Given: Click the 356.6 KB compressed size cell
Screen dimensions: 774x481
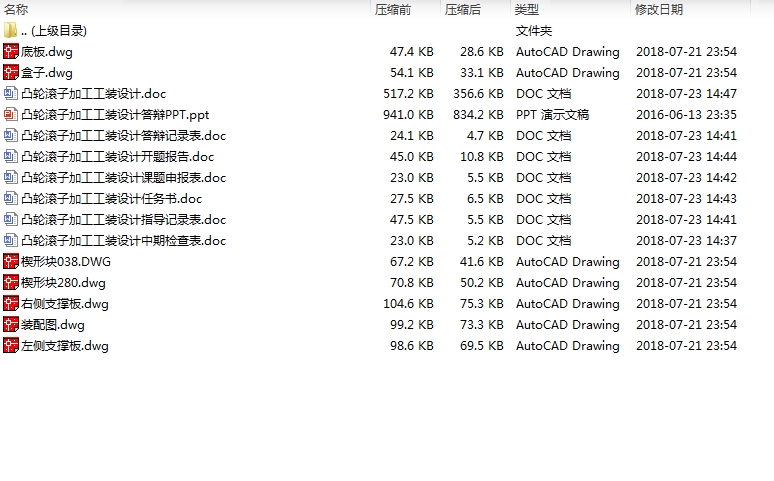Looking at the screenshot, I should [478, 94].
